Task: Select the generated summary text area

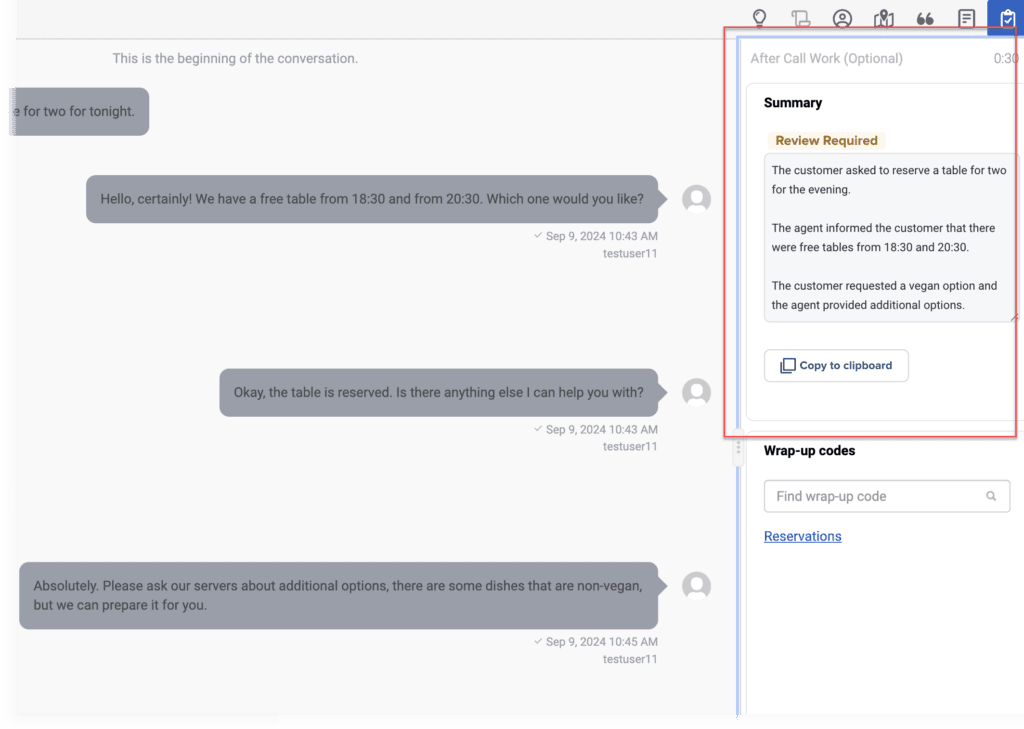Action: click(888, 237)
